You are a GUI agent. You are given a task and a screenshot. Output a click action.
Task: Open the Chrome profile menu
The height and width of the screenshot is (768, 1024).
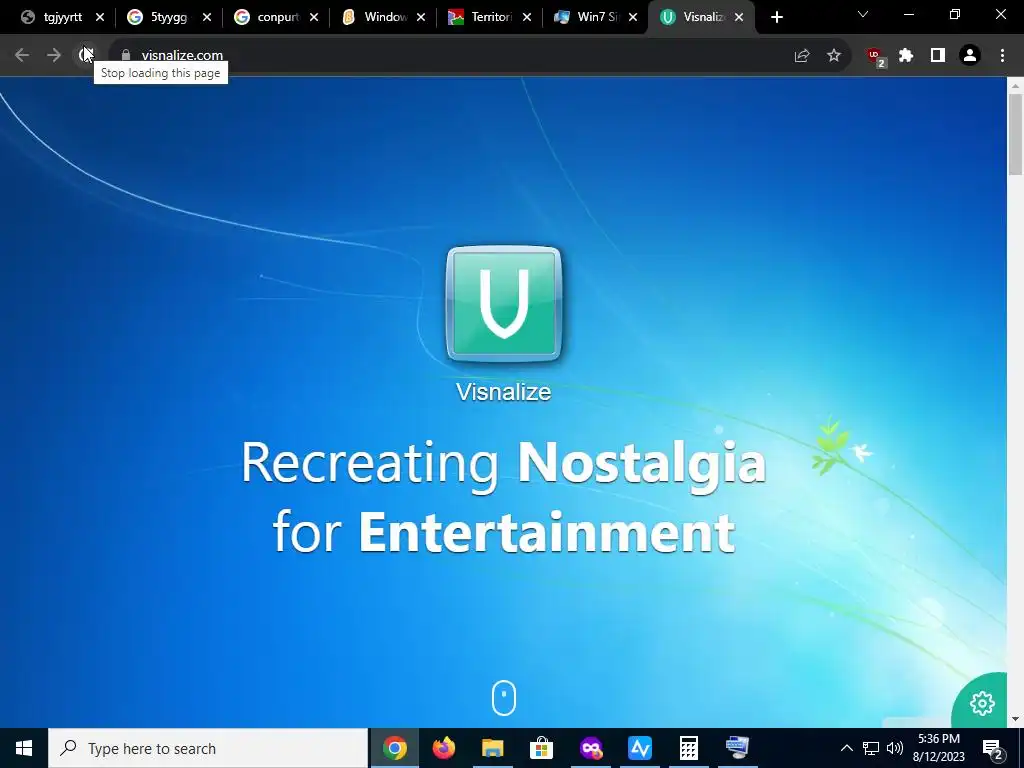pos(970,56)
